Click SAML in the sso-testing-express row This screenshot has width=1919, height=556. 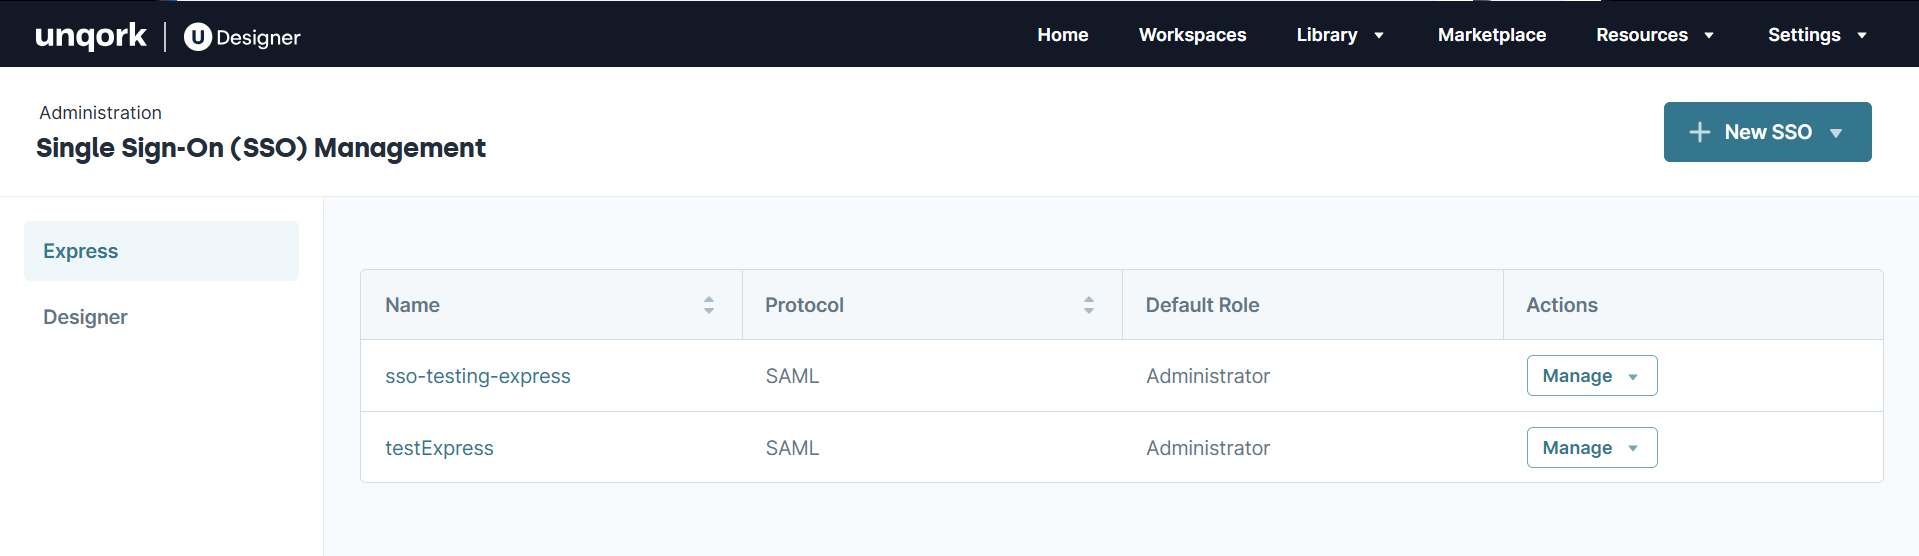(792, 376)
